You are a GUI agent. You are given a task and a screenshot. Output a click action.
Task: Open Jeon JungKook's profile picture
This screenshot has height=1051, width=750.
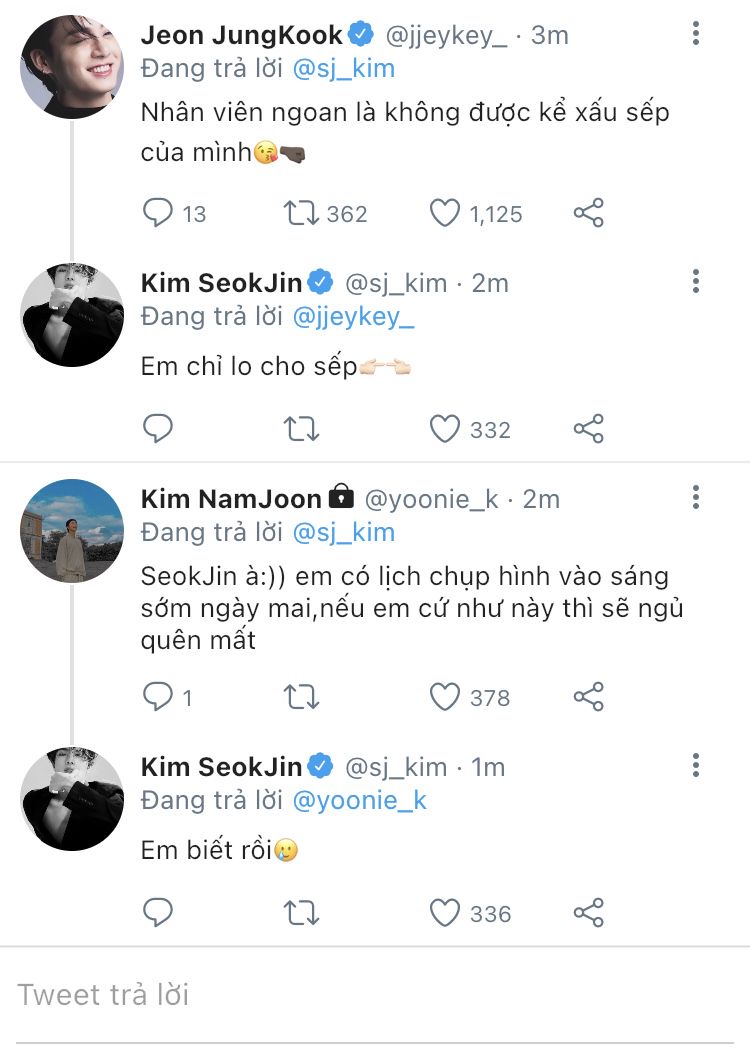tap(72, 67)
